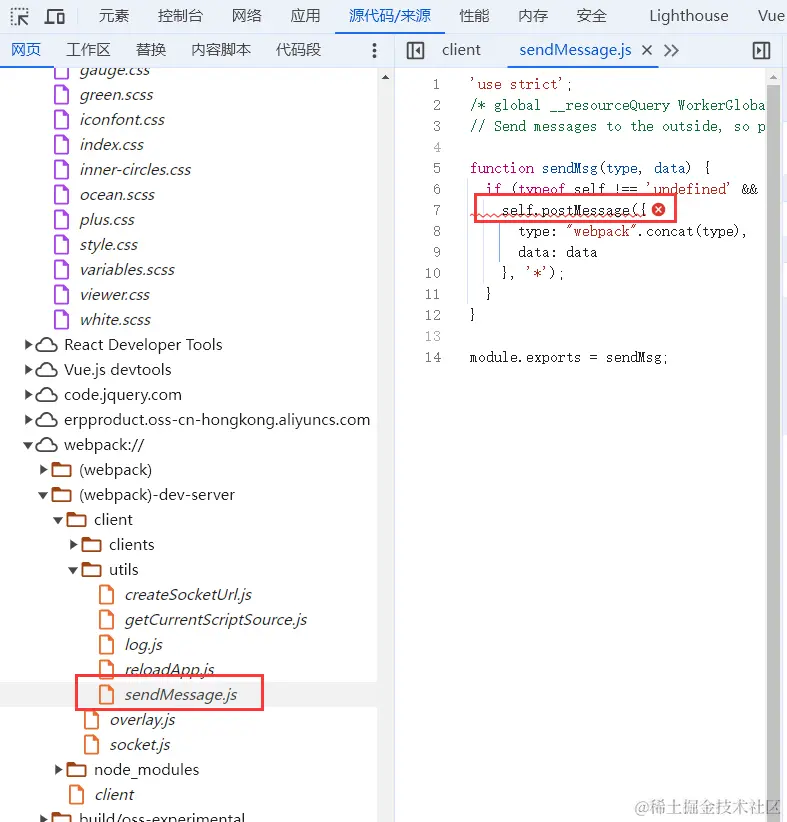Expand the (webpack) folder
This screenshot has height=822, width=787.
click(44, 469)
